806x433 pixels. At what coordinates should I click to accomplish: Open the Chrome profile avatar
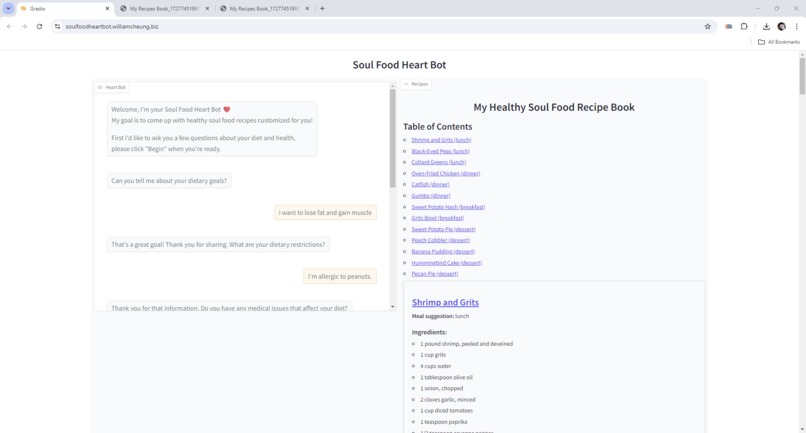point(781,26)
